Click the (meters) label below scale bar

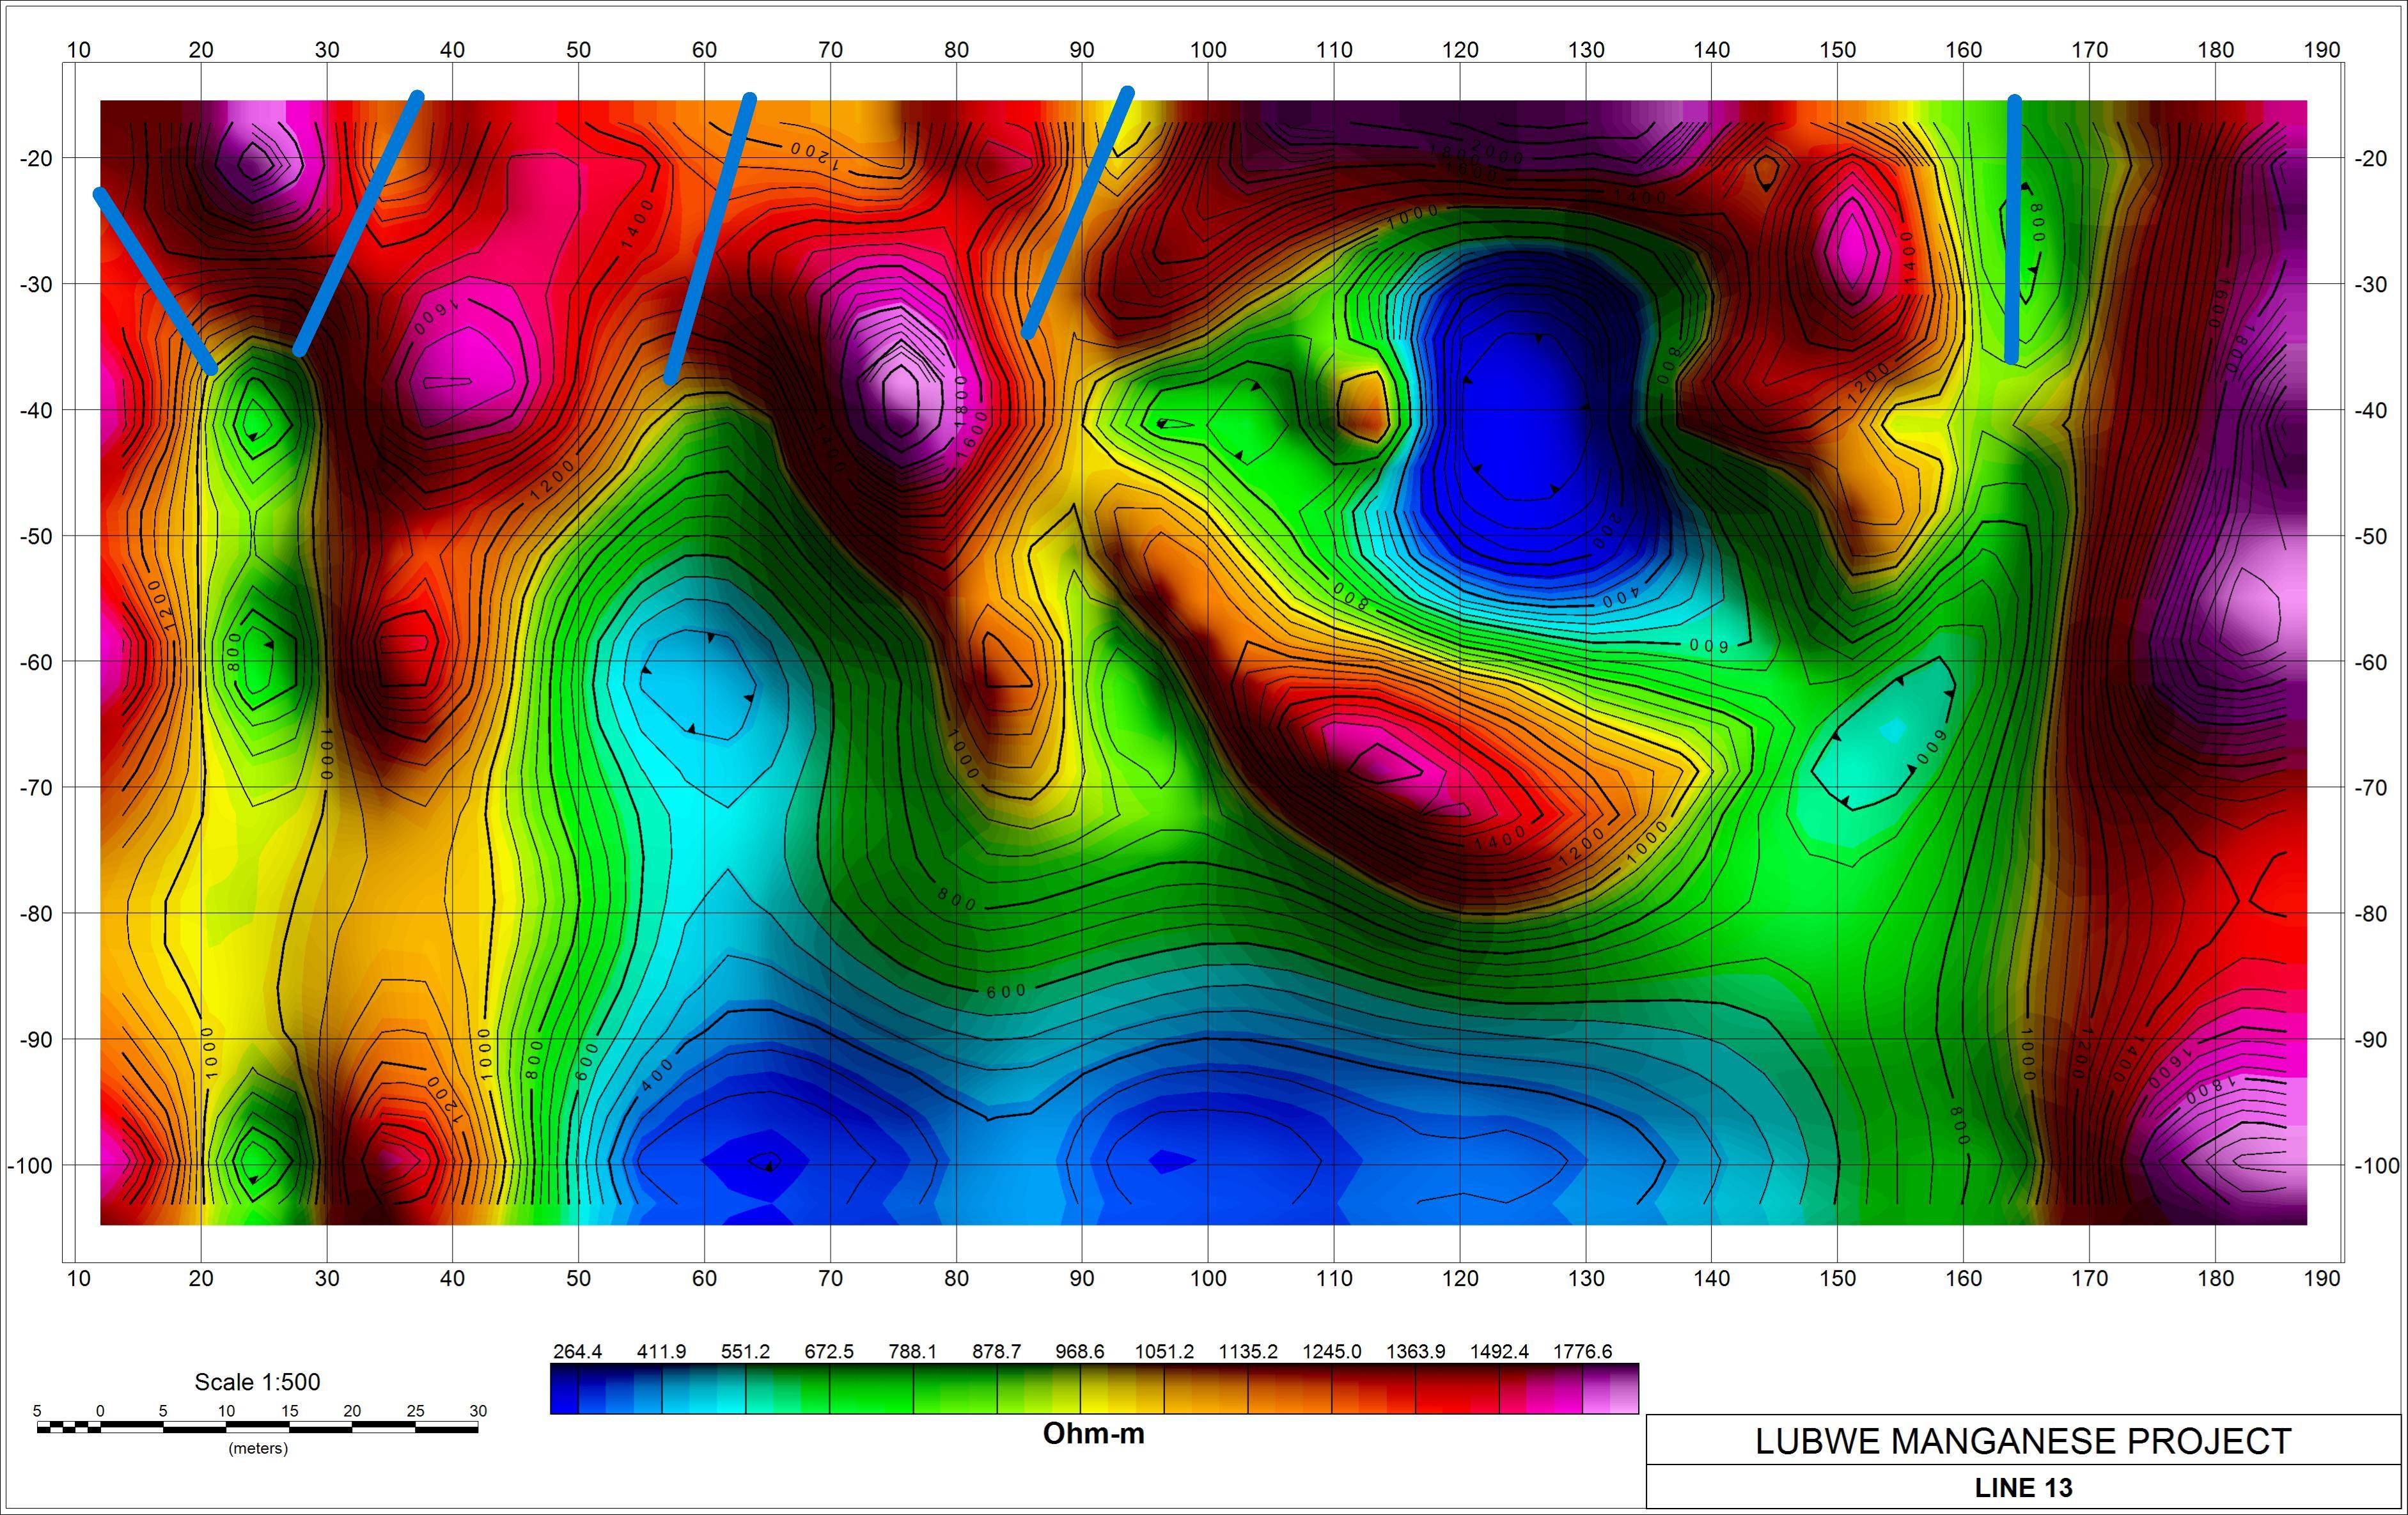click(x=258, y=1448)
